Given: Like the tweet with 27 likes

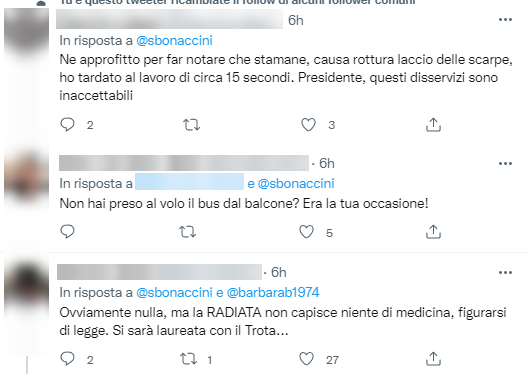Looking at the screenshot, I should tap(306, 359).
